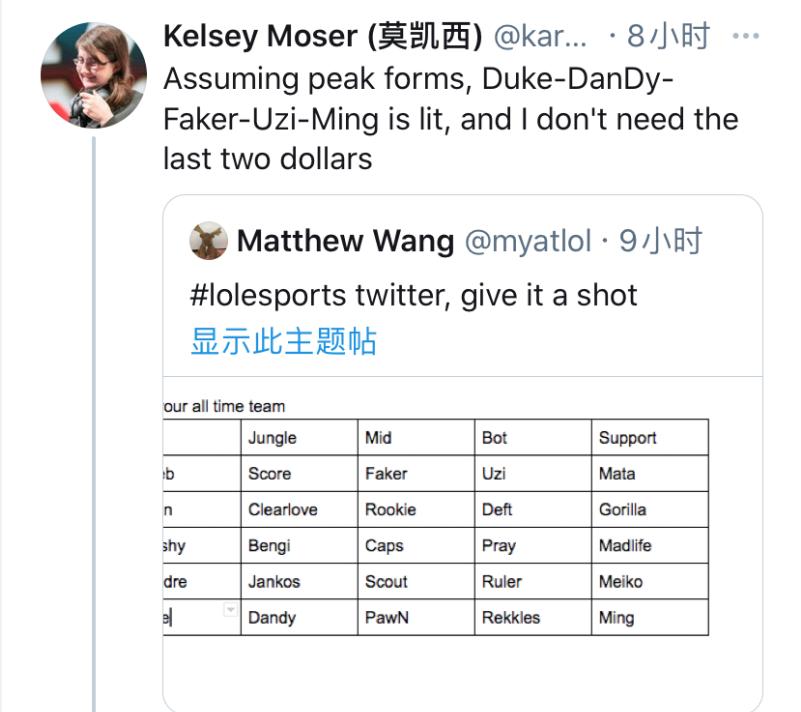The image size is (801, 712).
Task: Select the Ming cell in Support column
Action: point(616,618)
